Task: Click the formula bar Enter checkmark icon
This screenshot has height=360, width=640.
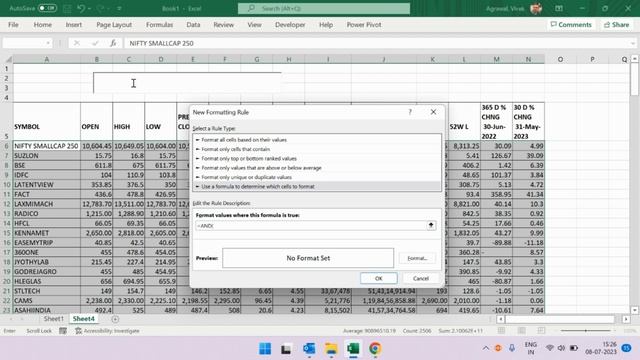Action: click(95, 43)
